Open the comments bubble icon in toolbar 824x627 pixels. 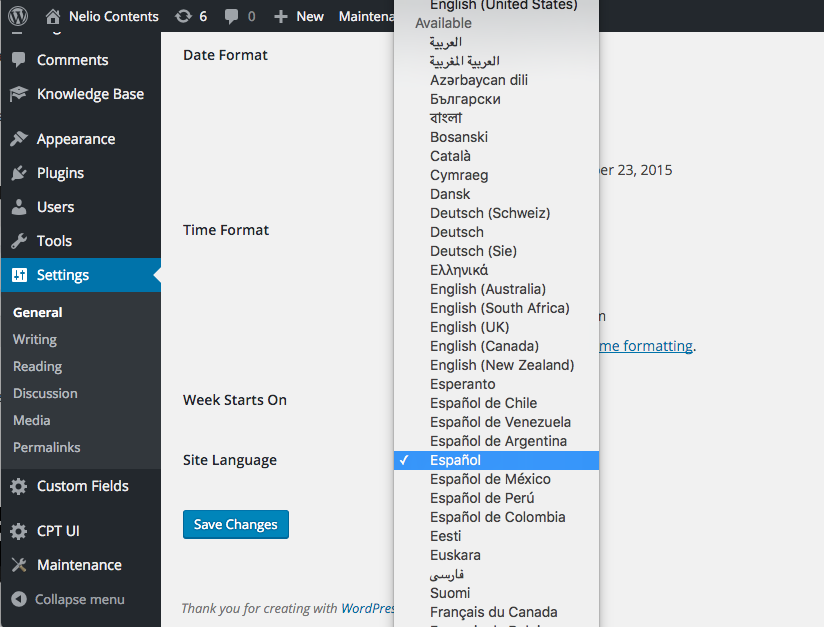click(x=232, y=16)
